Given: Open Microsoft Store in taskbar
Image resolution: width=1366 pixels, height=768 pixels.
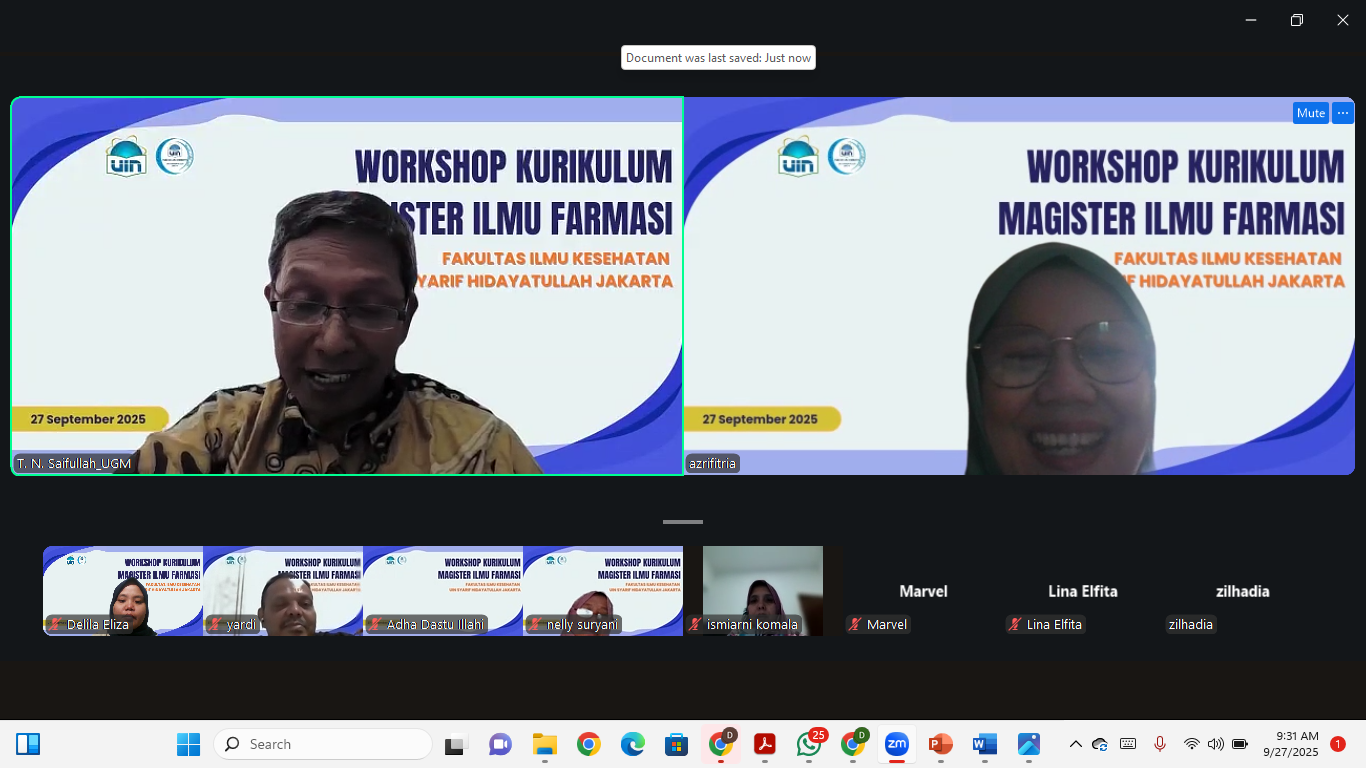Looking at the screenshot, I should pos(676,744).
